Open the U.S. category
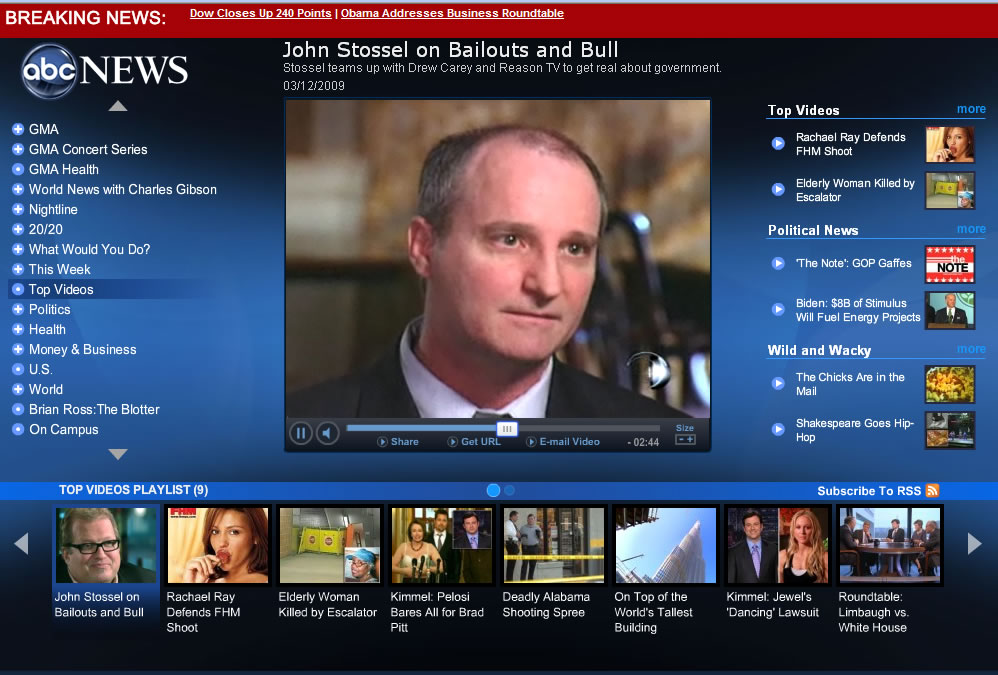This screenshot has height=675, width=998. click(x=41, y=370)
